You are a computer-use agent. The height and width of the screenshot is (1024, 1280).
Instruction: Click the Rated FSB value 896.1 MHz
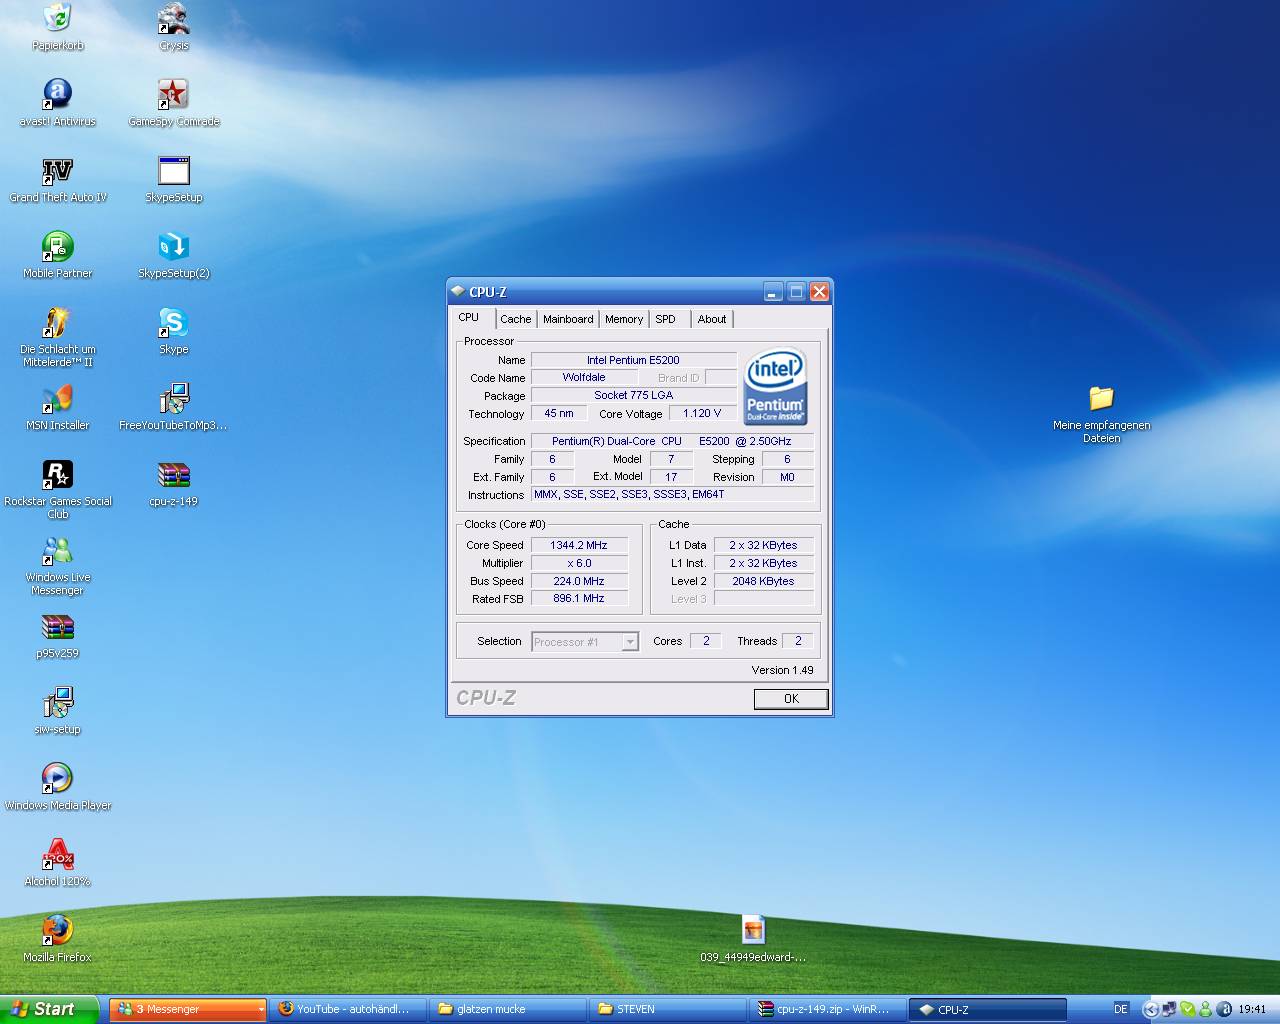(x=579, y=598)
